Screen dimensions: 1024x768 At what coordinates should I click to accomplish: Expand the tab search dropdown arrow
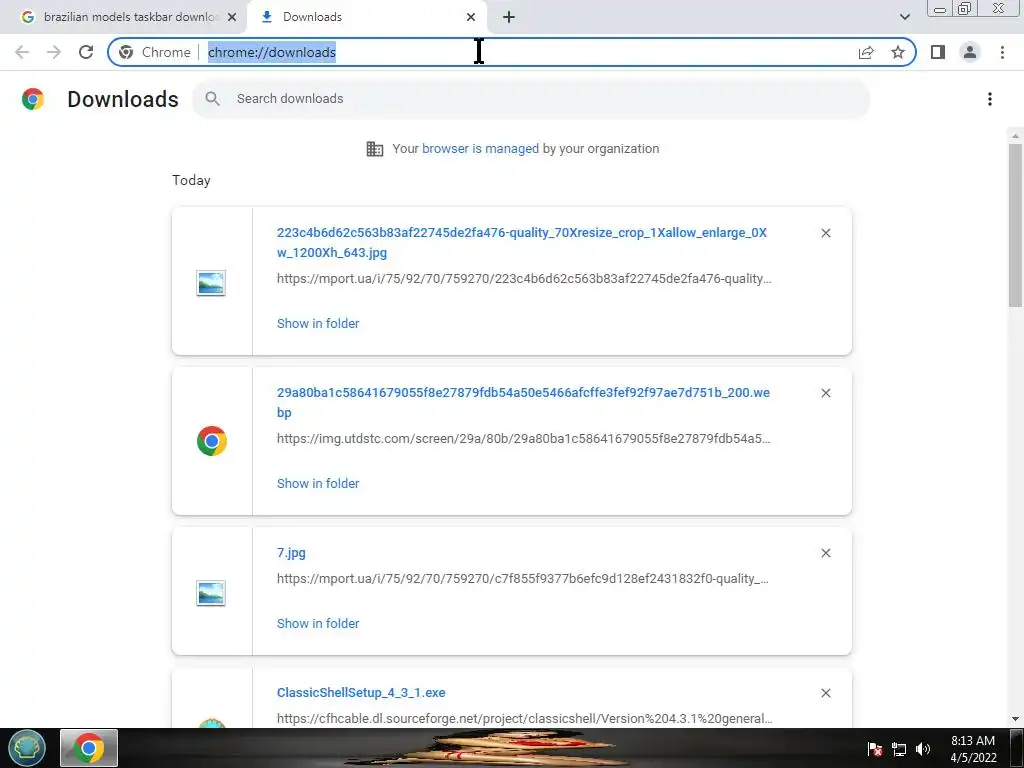click(904, 17)
